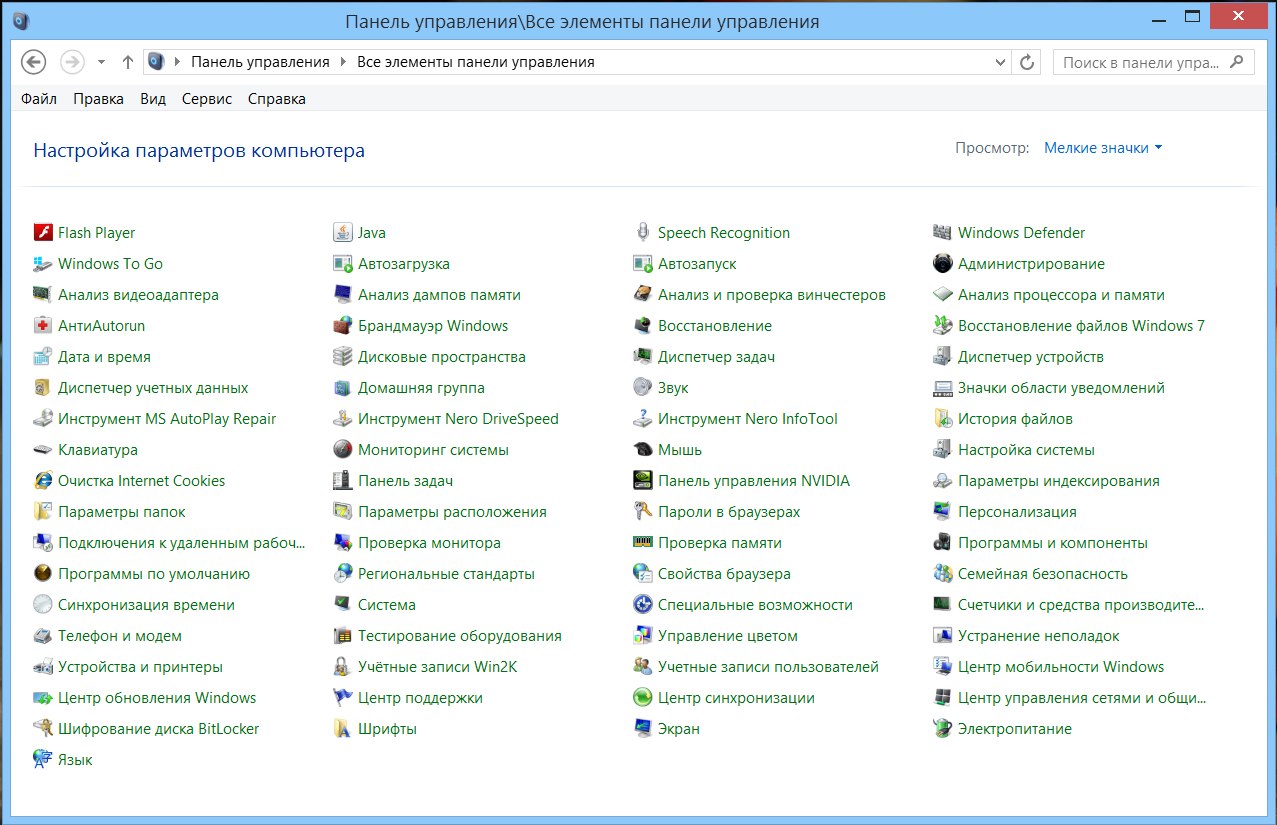Click the Телефон и модем icon
Screen dimensions: 1277x825
[43, 636]
